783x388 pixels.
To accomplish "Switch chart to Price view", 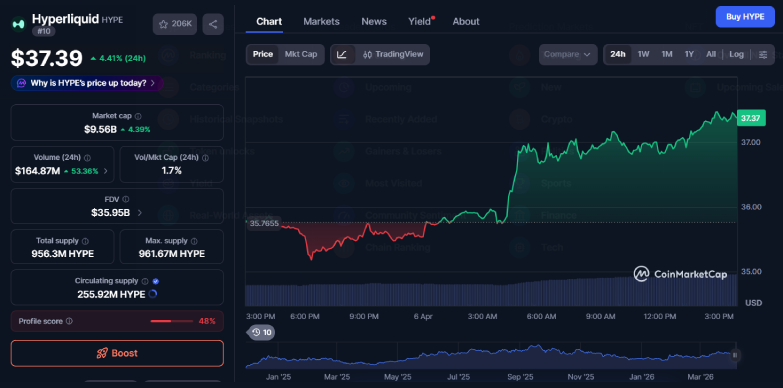I will [x=263, y=54].
